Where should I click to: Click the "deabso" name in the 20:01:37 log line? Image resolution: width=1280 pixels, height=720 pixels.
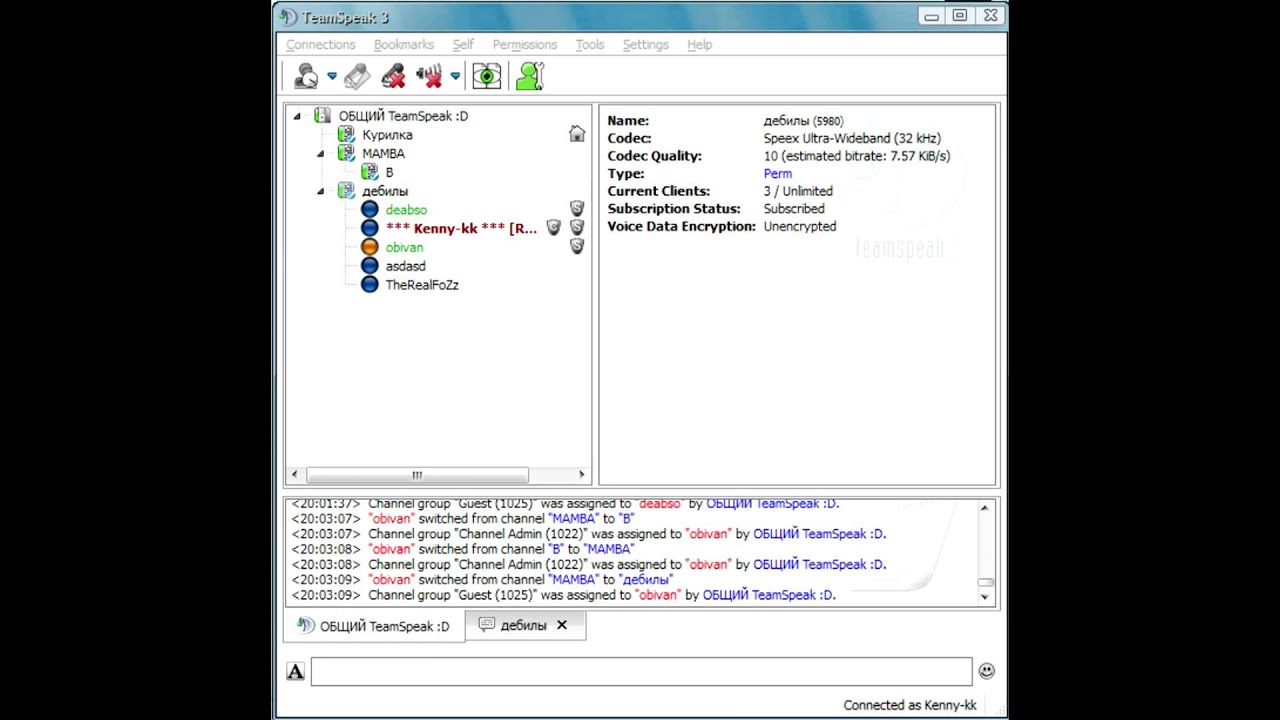coord(660,504)
